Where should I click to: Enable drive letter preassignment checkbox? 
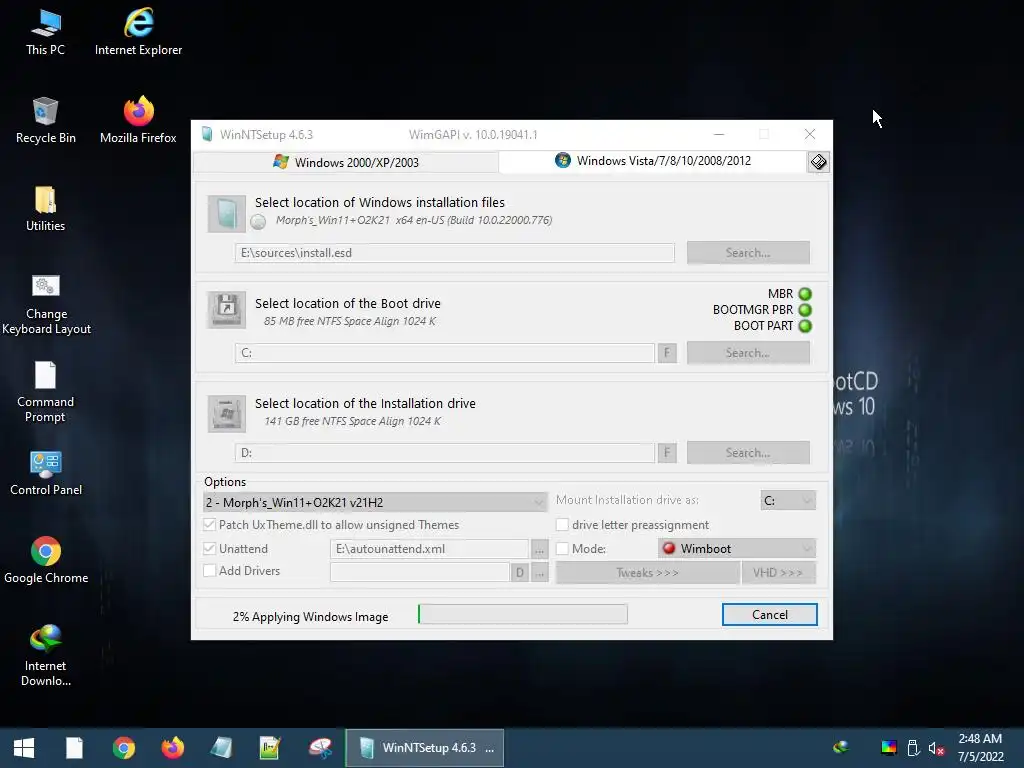click(562, 524)
